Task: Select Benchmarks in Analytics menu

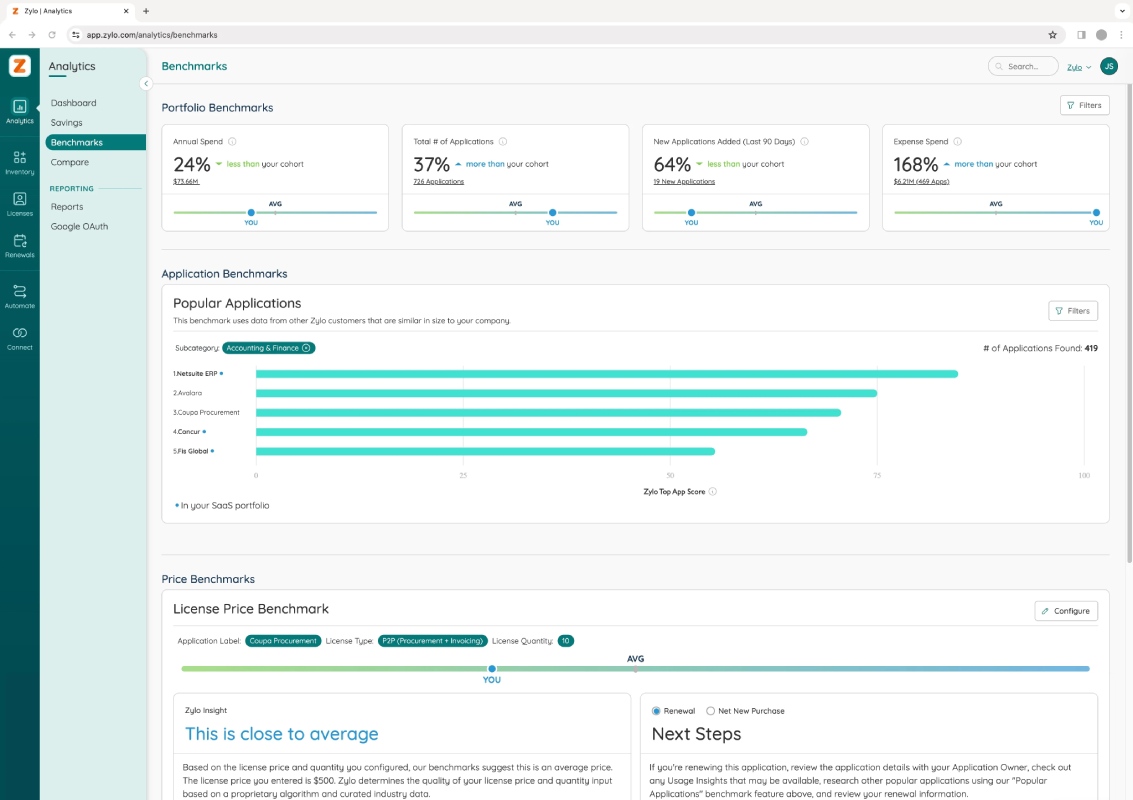Action: pos(95,142)
